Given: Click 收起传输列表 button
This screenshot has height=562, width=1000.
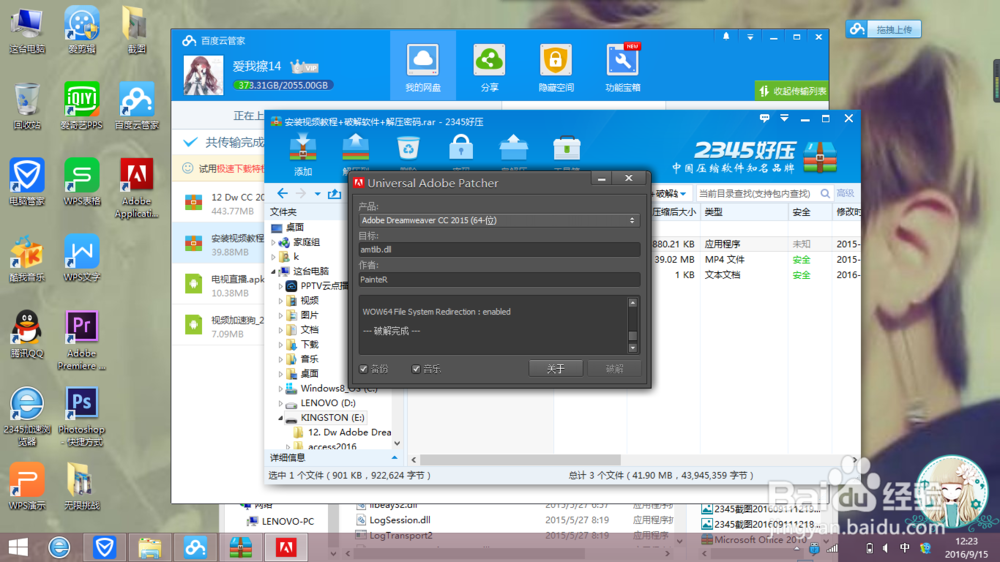Looking at the screenshot, I should (x=791, y=91).
